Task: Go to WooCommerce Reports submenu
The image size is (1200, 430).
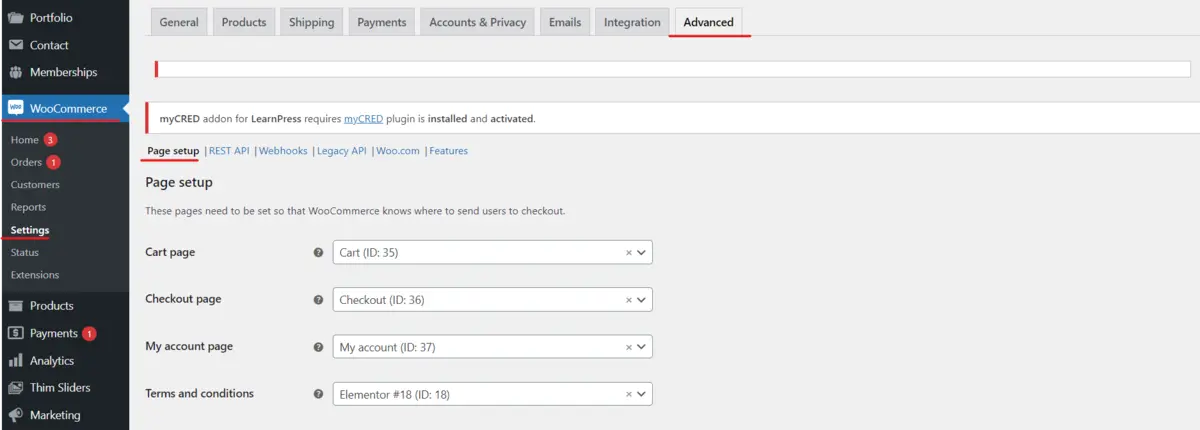Action: pos(28,207)
